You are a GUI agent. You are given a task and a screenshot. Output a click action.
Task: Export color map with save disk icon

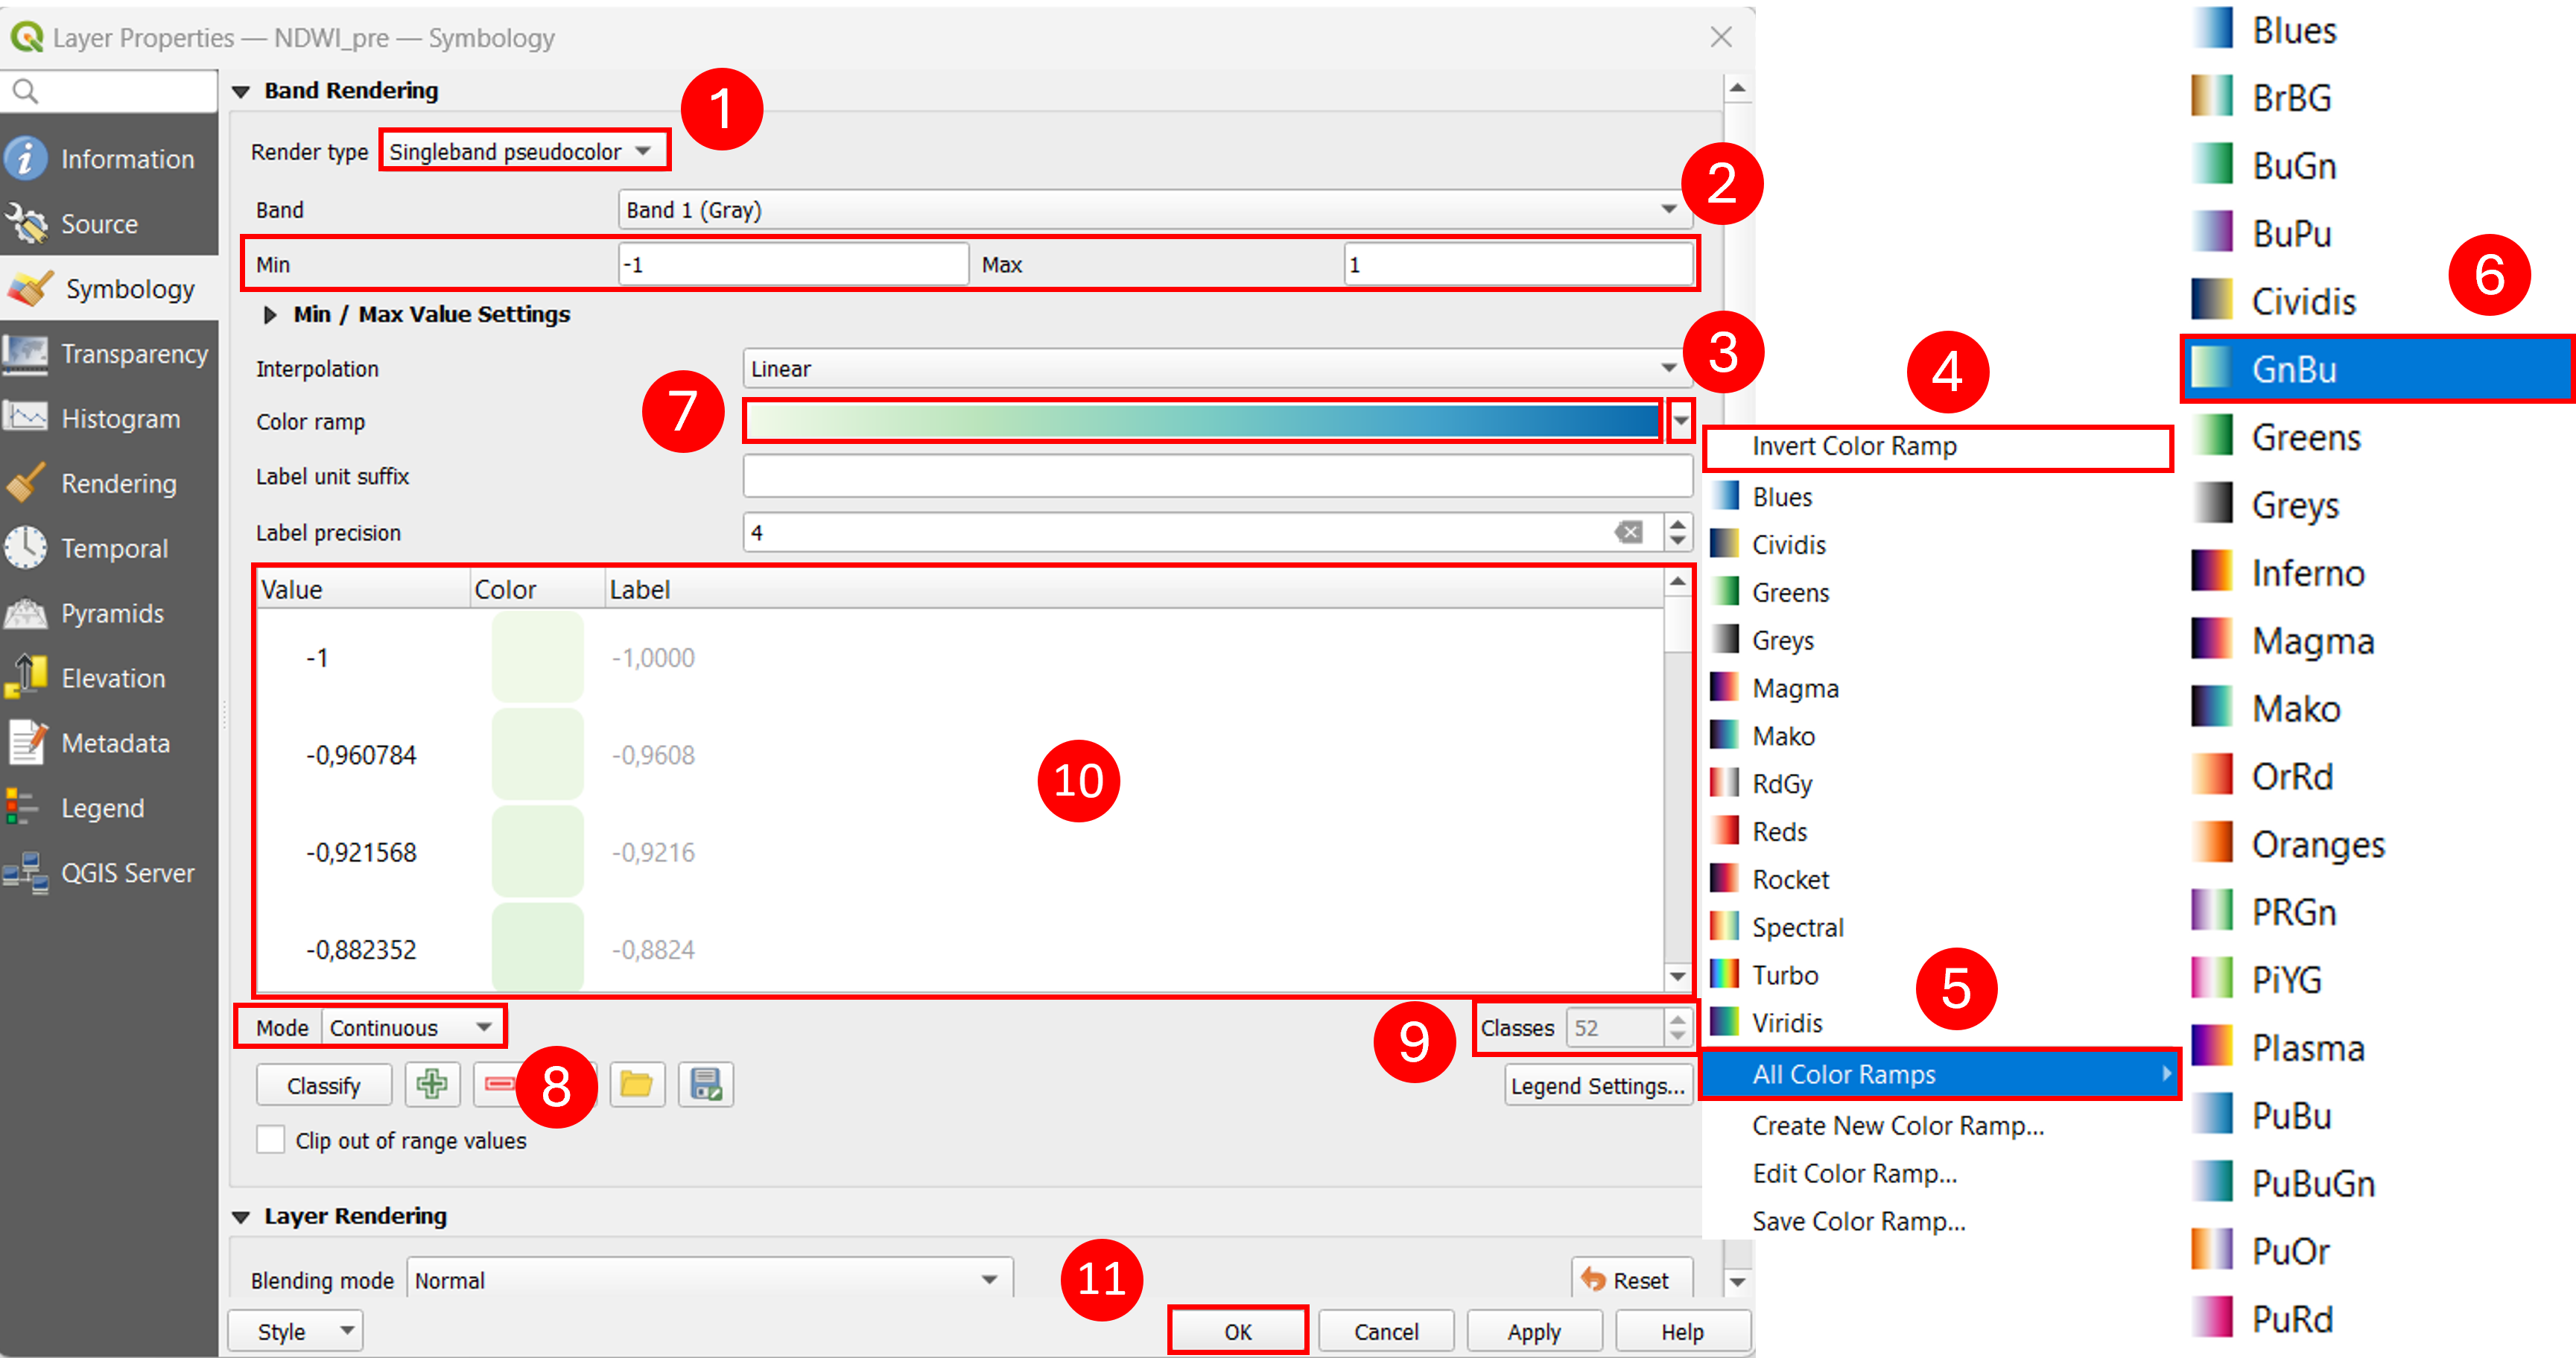705,1084
